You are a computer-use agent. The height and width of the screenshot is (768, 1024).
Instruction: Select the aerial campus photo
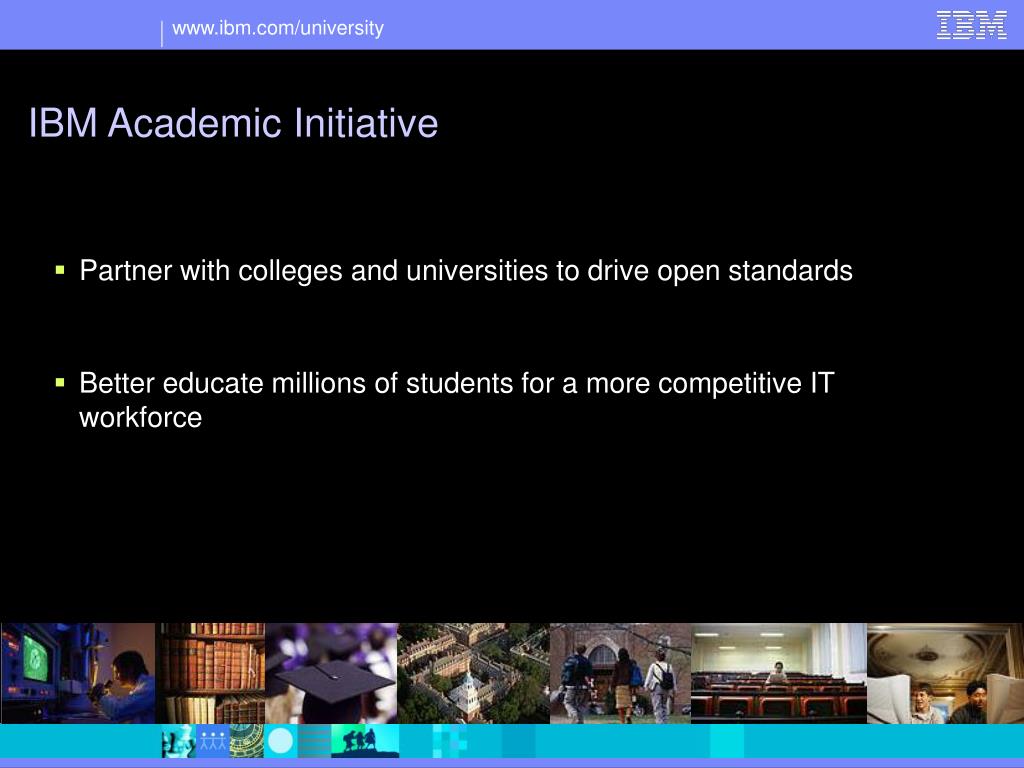[473, 673]
